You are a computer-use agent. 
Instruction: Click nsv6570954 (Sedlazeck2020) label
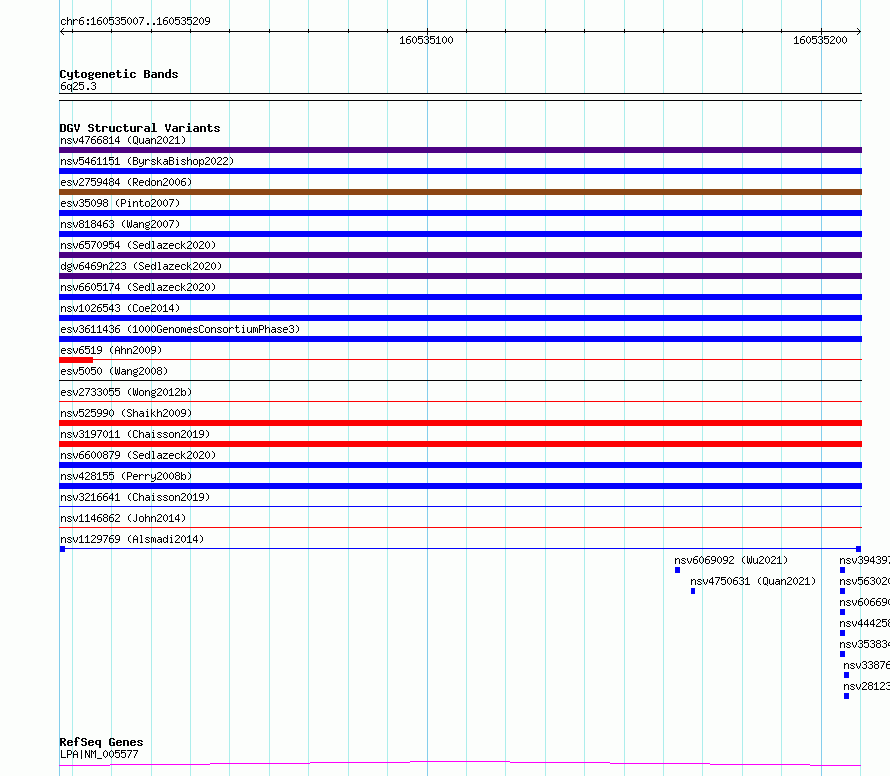pyautogui.click(x=138, y=245)
